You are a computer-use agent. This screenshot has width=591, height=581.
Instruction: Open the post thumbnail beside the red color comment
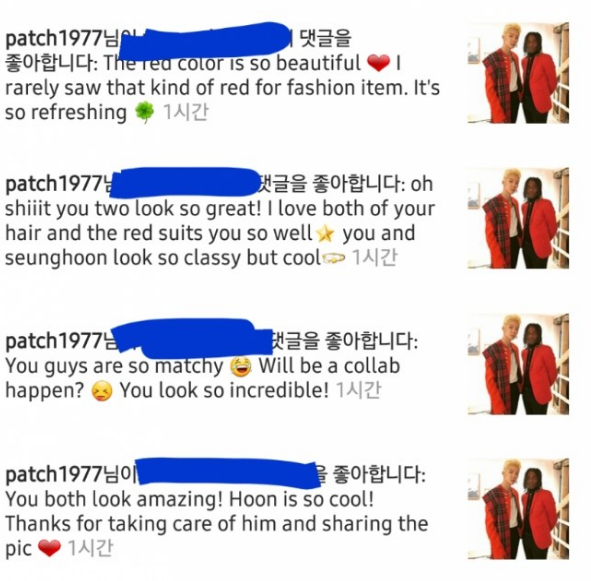[518, 73]
